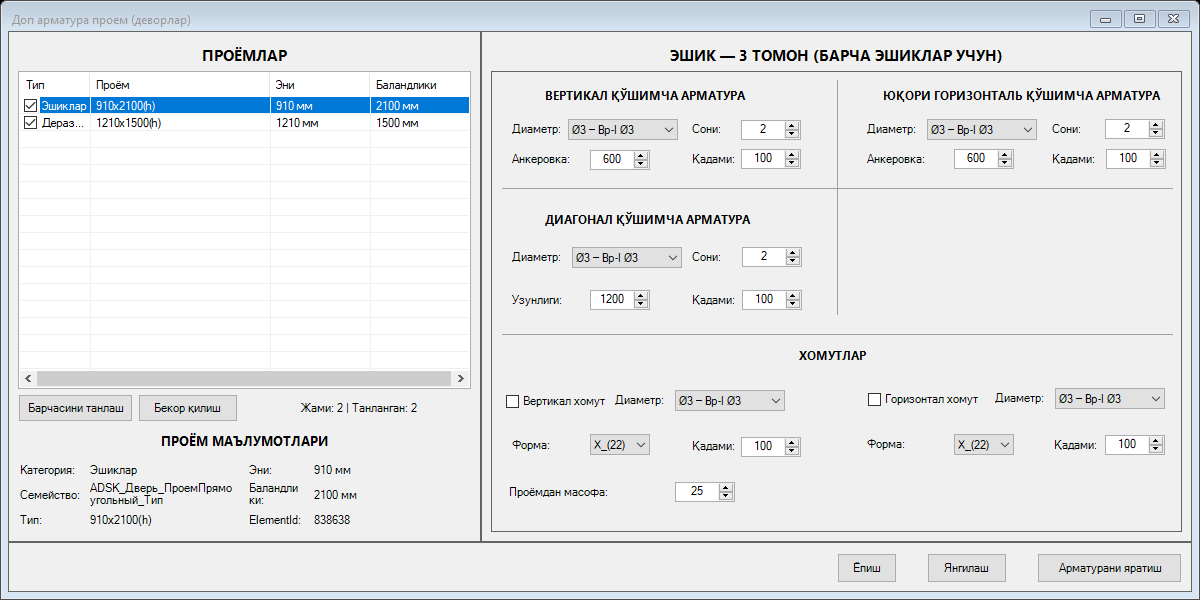Image resolution: width=1200 pixels, height=600 pixels.
Task: Click the Арматурани яратиш button
Action: point(1109,568)
